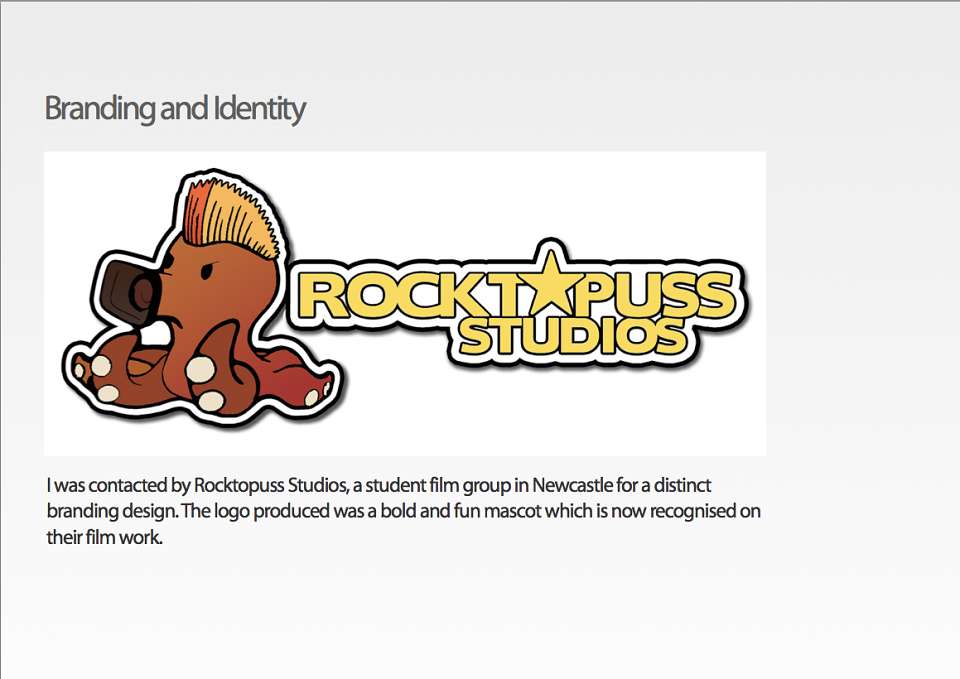The height and width of the screenshot is (679, 960).
Task: Click the orange mohawk on the mascot
Action: [233, 219]
